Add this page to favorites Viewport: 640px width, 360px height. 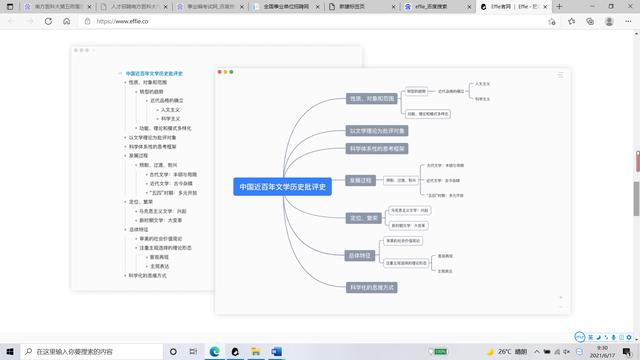point(571,21)
